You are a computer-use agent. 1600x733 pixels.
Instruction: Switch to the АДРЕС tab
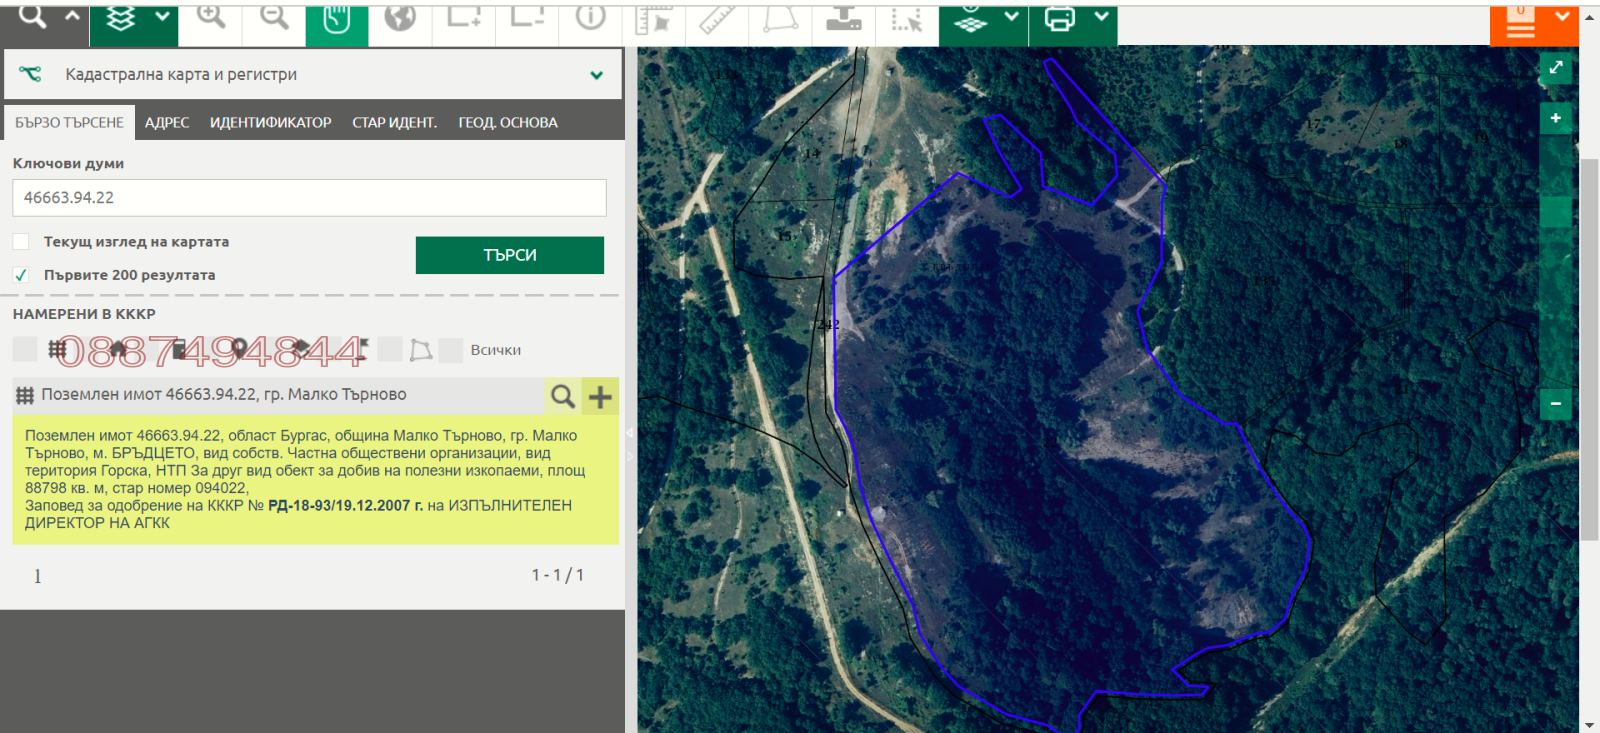pos(167,123)
